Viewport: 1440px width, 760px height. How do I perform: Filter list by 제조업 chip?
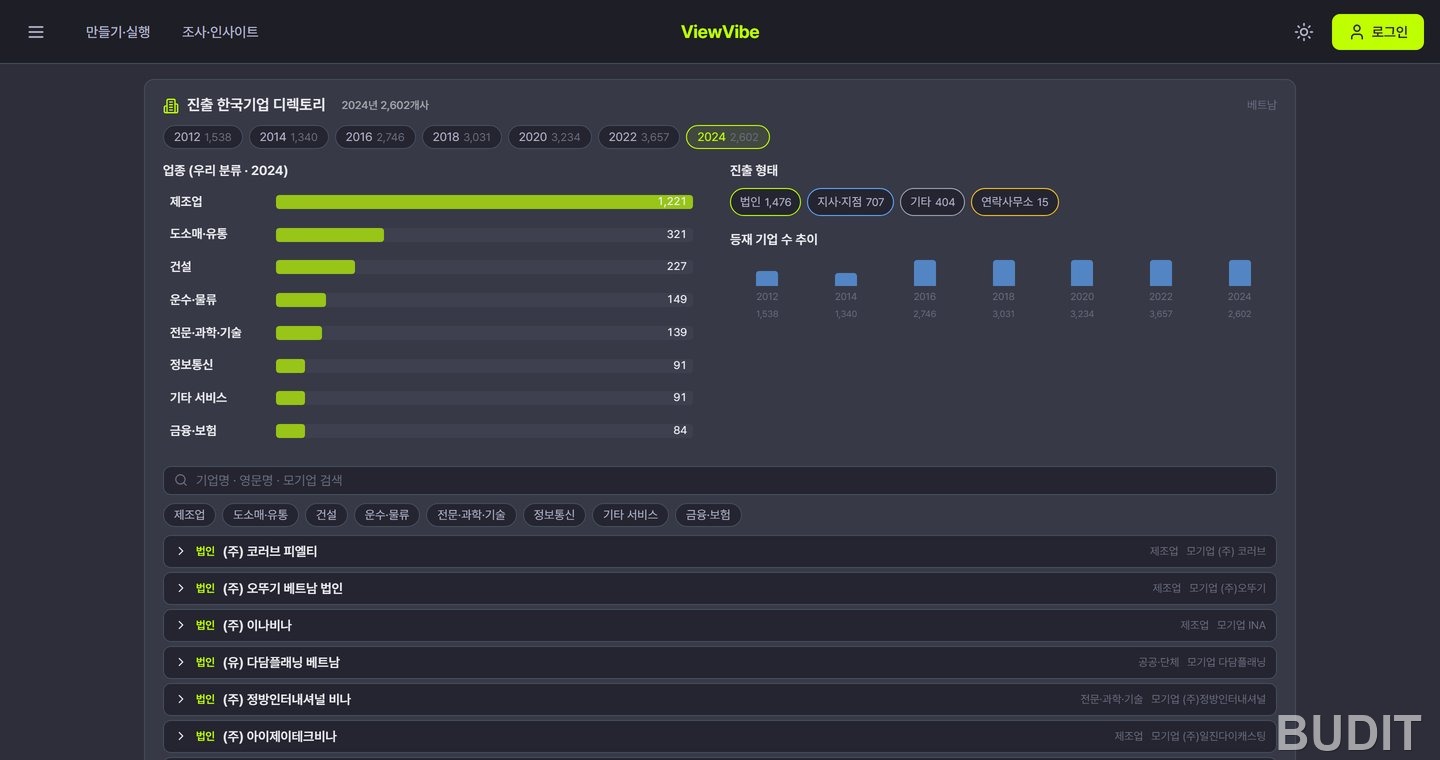pos(189,515)
